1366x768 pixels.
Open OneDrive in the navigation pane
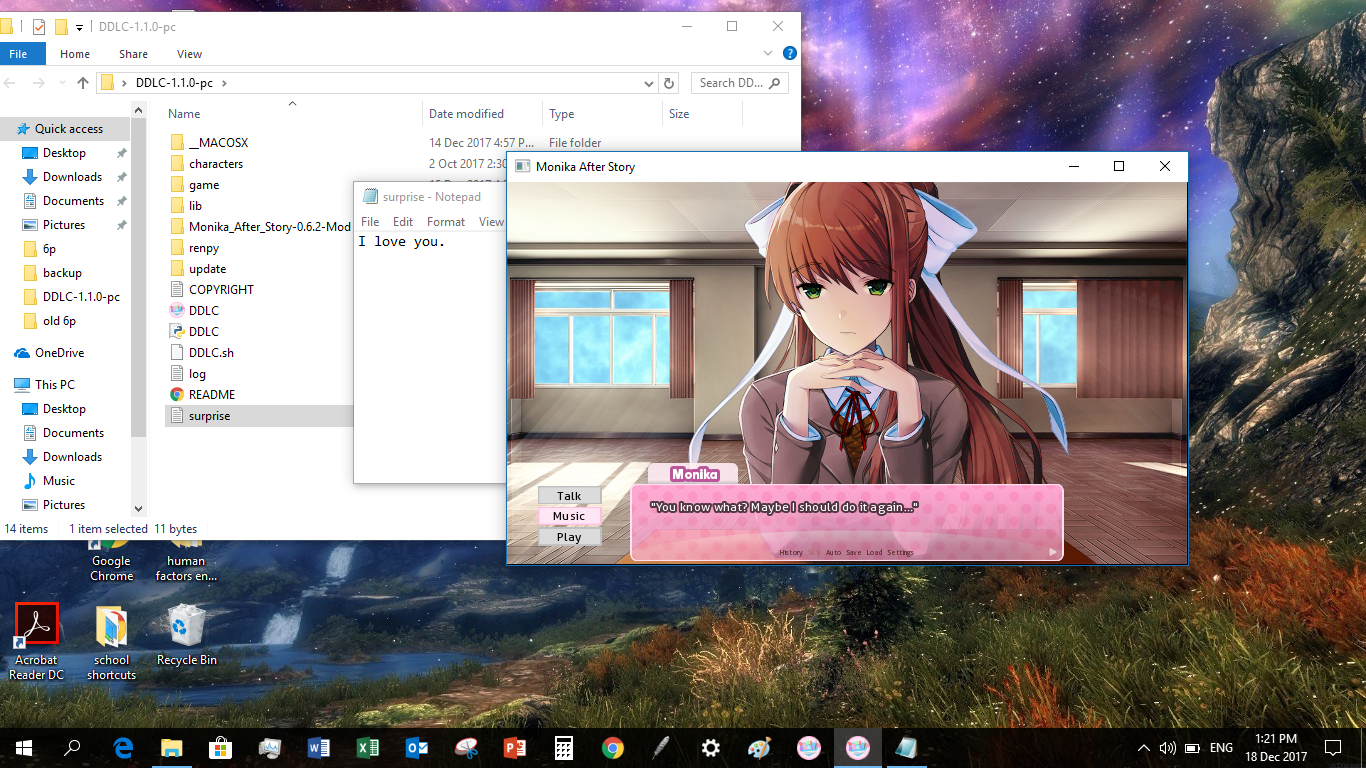tap(59, 353)
